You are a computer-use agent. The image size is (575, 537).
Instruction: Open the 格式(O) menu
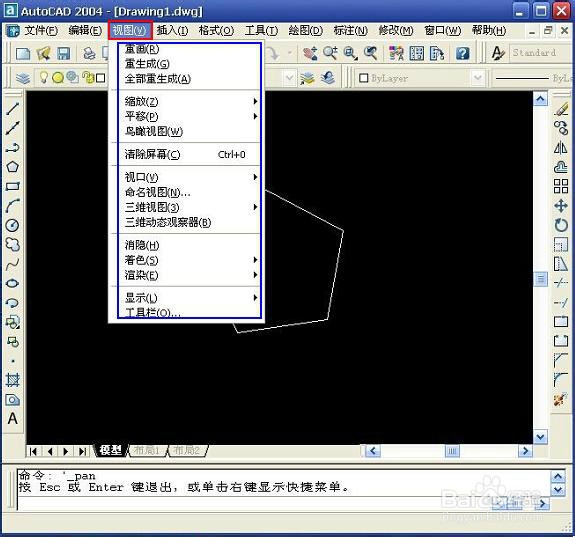[x=216, y=30]
